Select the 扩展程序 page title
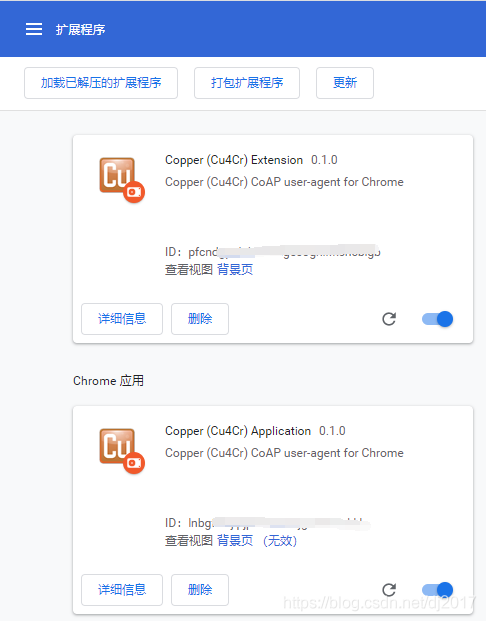Image resolution: width=486 pixels, height=621 pixels. pos(80,29)
